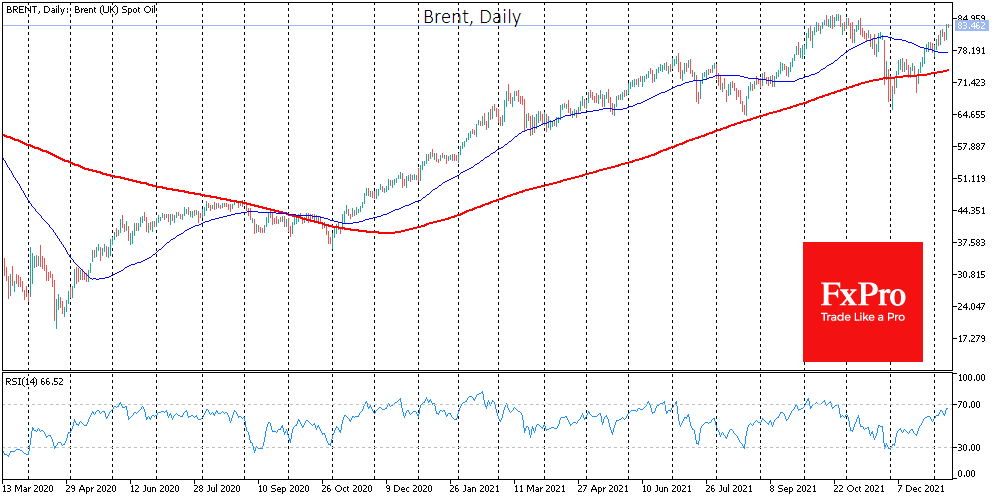The height and width of the screenshot is (500, 1000).
Task: Click the RSI 100.00 scale label
Action: (971, 379)
